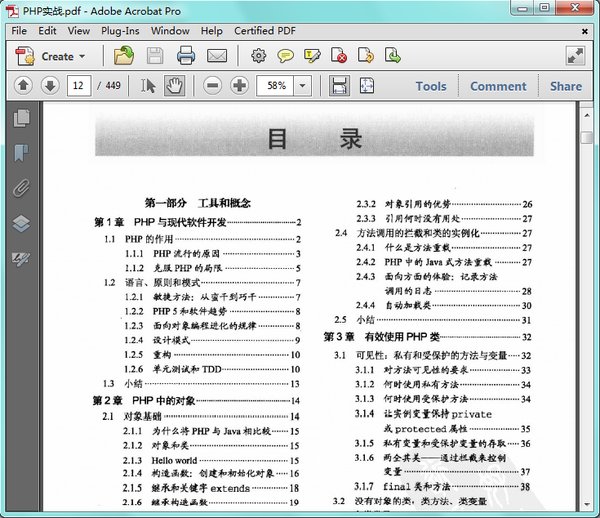Expand the Create button dropdown

tap(82, 57)
